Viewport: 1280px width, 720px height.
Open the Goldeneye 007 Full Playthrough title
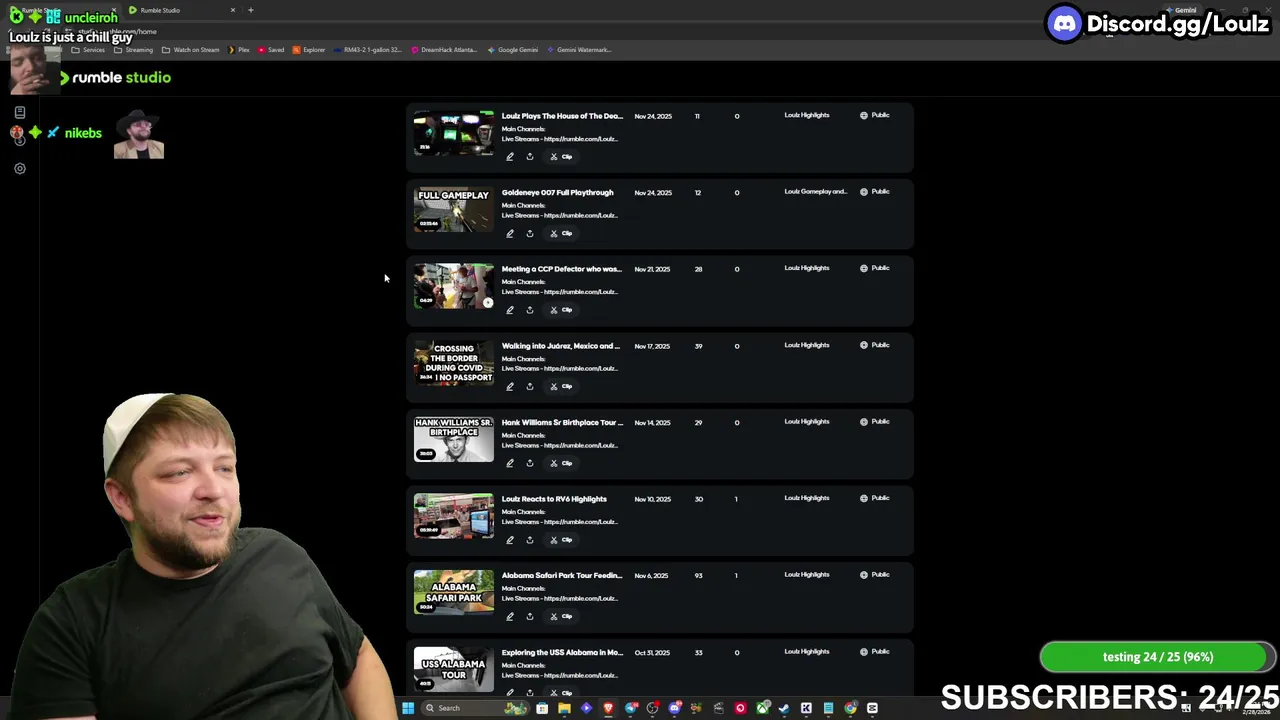tap(557, 193)
